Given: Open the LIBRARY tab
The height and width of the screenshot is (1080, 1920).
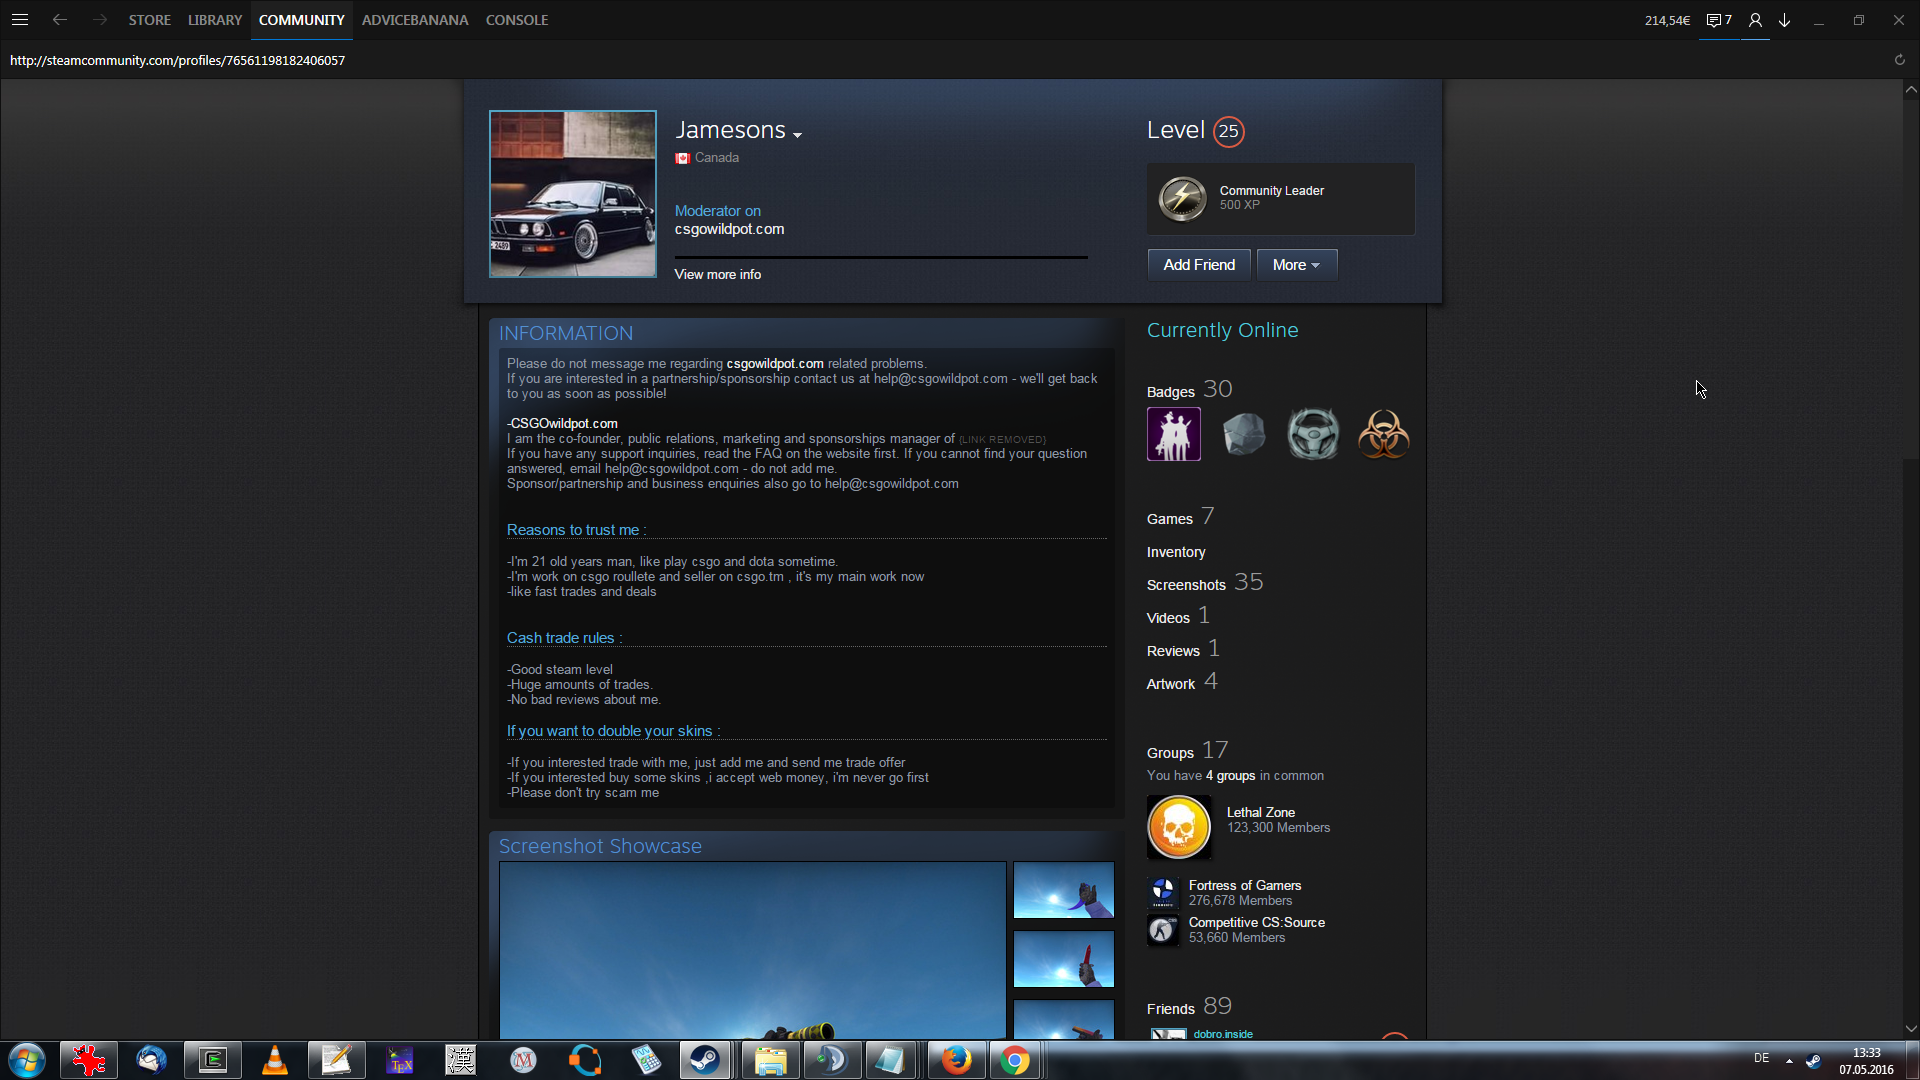Looking at the screenshot, I should point(215,20).
